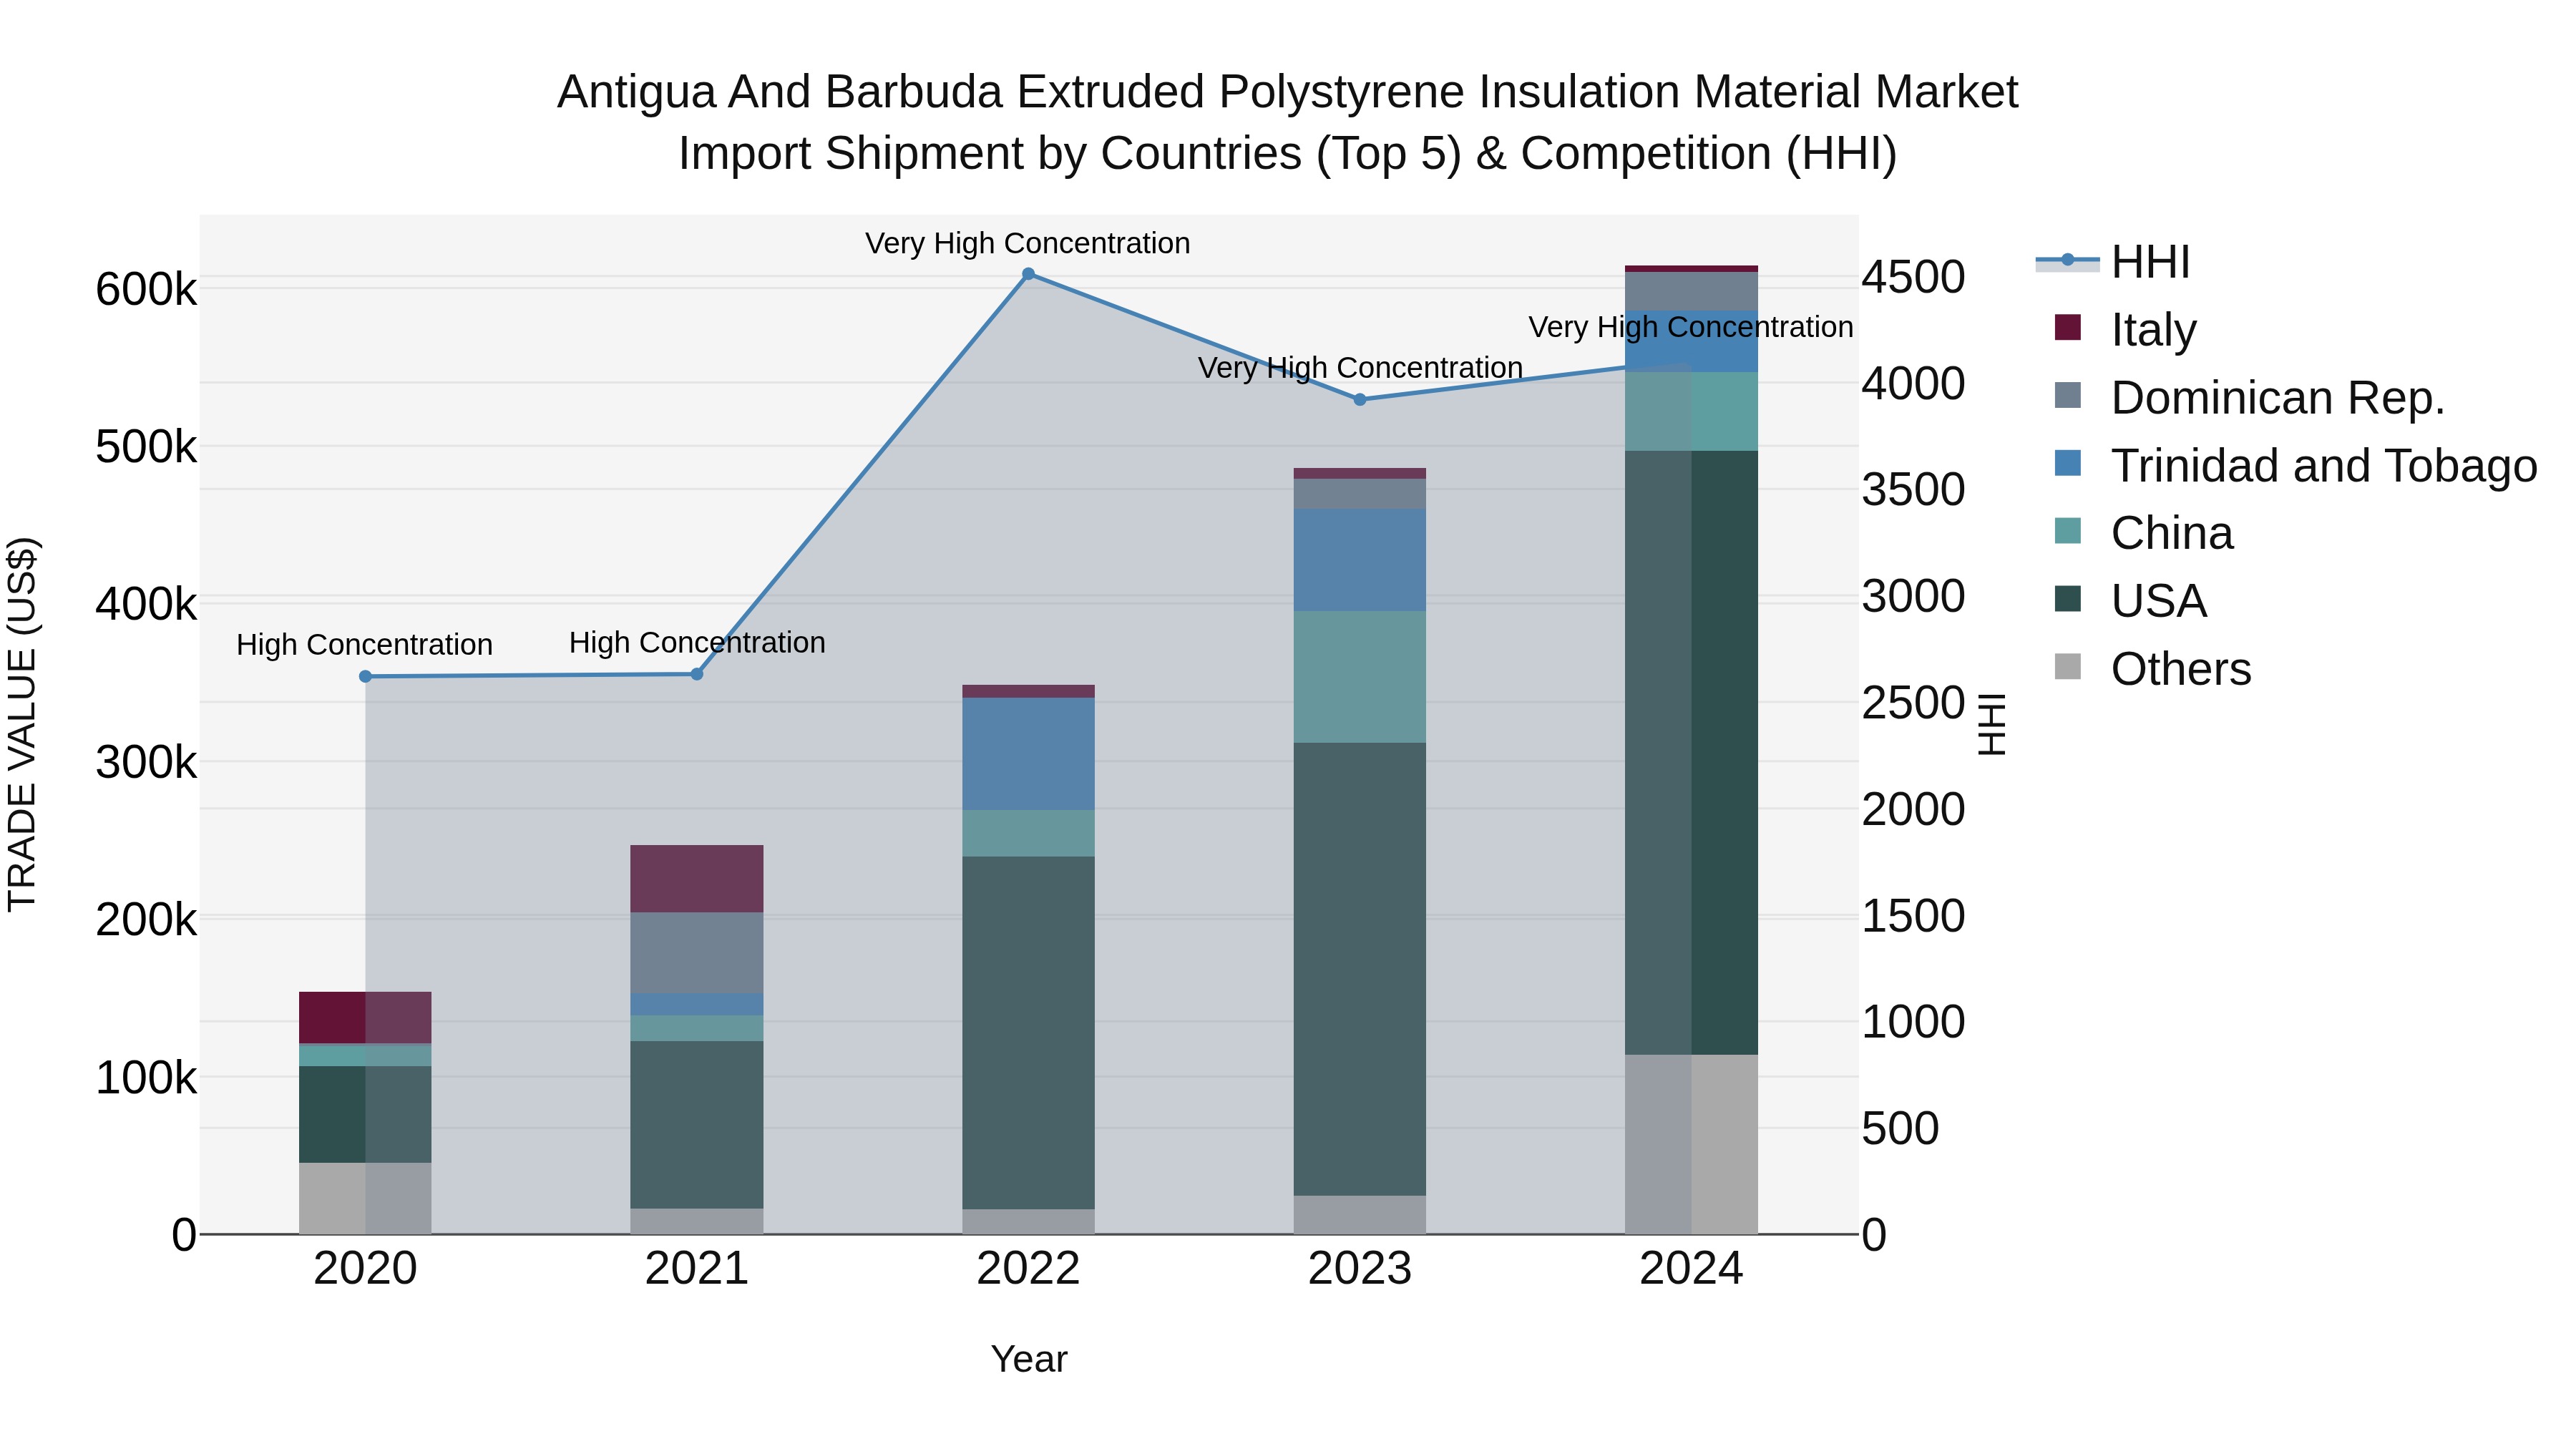Image resolution: width=2576 pixels, height=1449 pixels.
Task: Click the 2023 x-axis label
Action: click(1360, 1269)
